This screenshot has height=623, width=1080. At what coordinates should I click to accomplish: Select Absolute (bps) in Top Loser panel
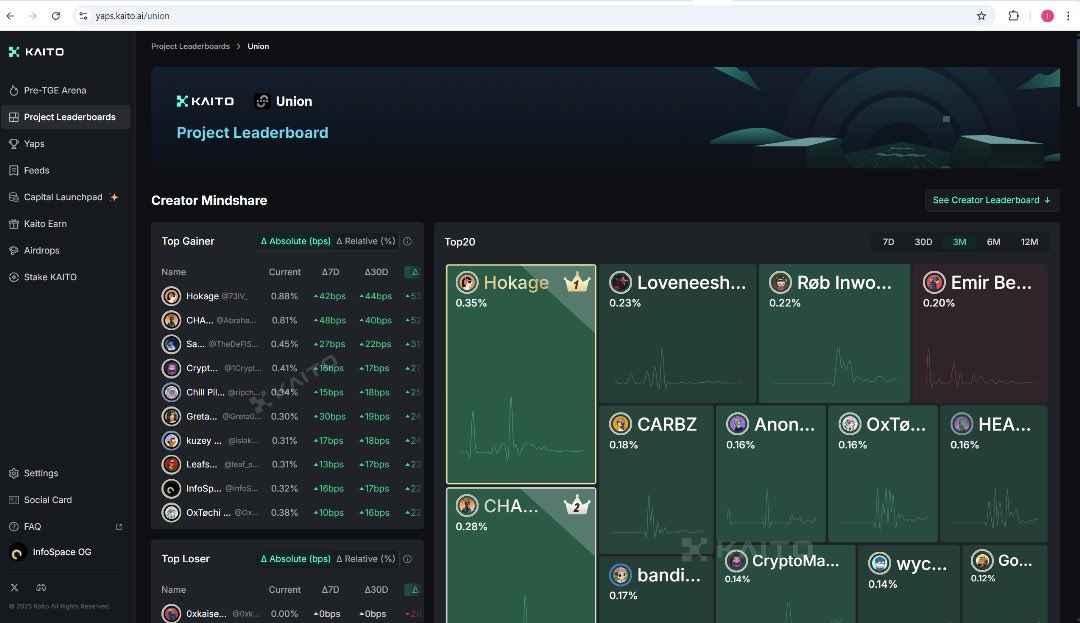[295, 559]
